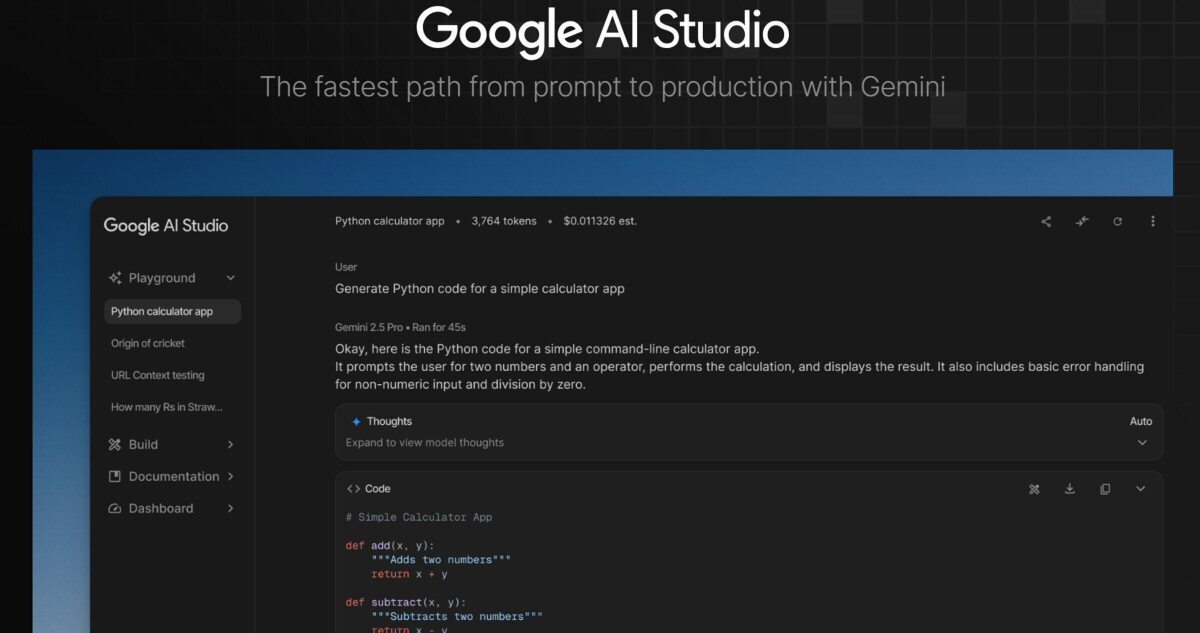Download the code using the download icon

pyautogui.click(x=1070, y=489)
